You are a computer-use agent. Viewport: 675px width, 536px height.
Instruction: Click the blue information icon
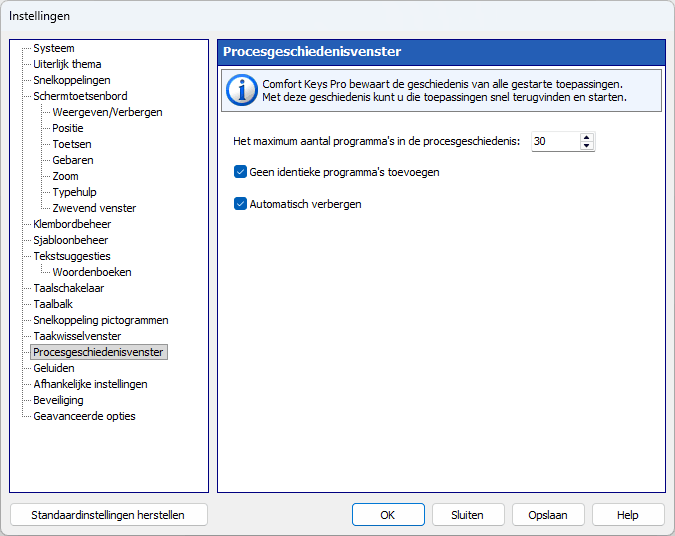click(x=242, y=90)
